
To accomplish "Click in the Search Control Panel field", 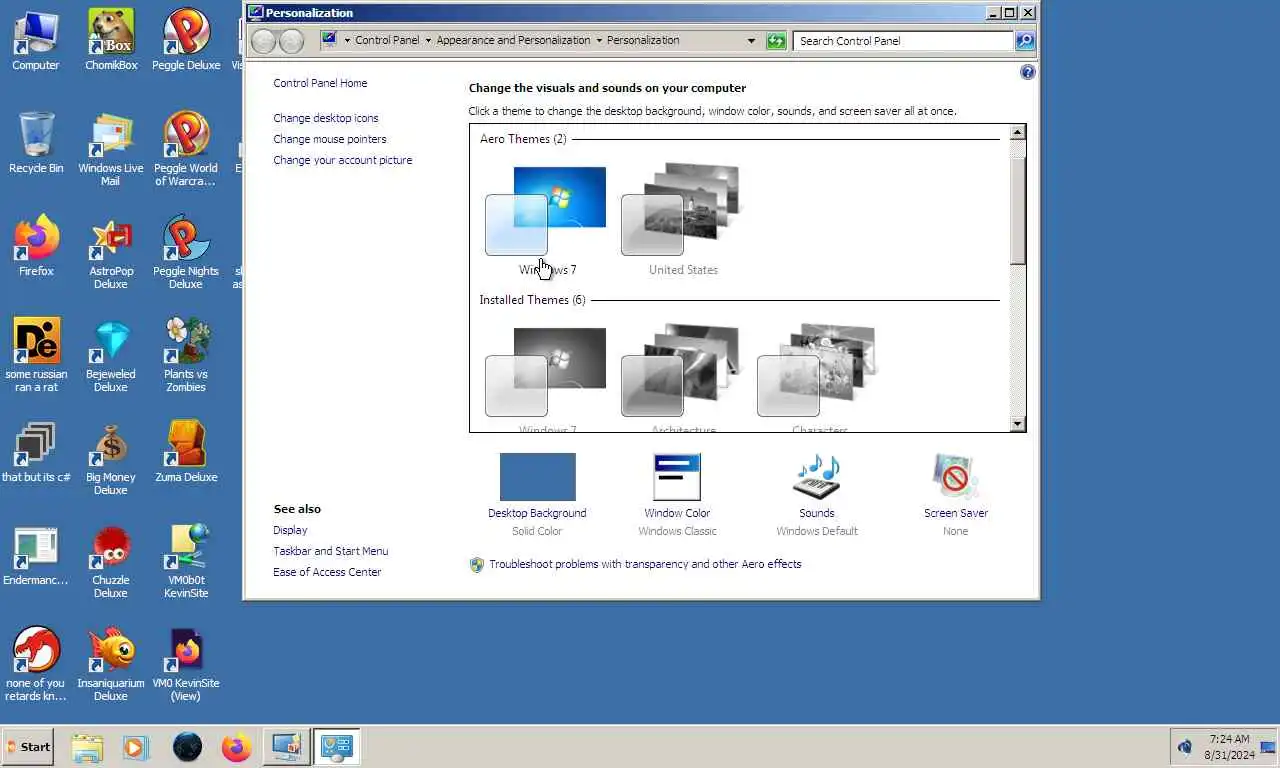I will [905, 41].
